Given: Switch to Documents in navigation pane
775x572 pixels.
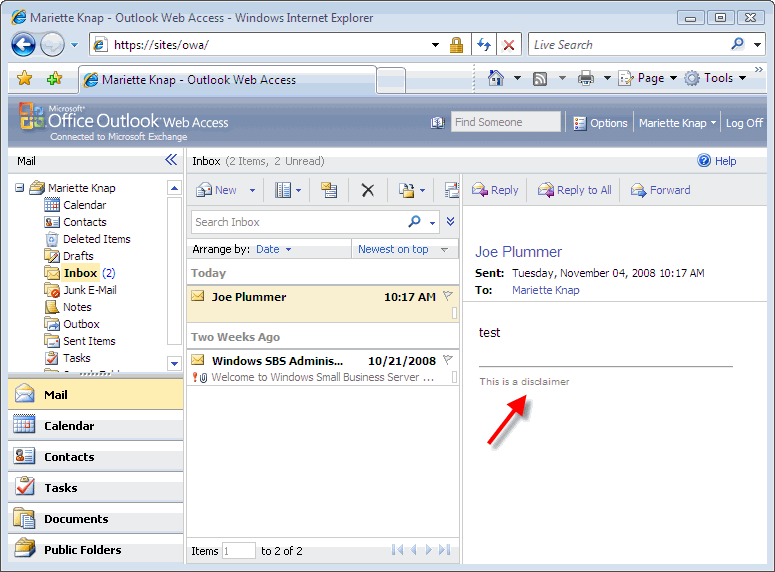Looking at the screenshot, I should point(95,519).
